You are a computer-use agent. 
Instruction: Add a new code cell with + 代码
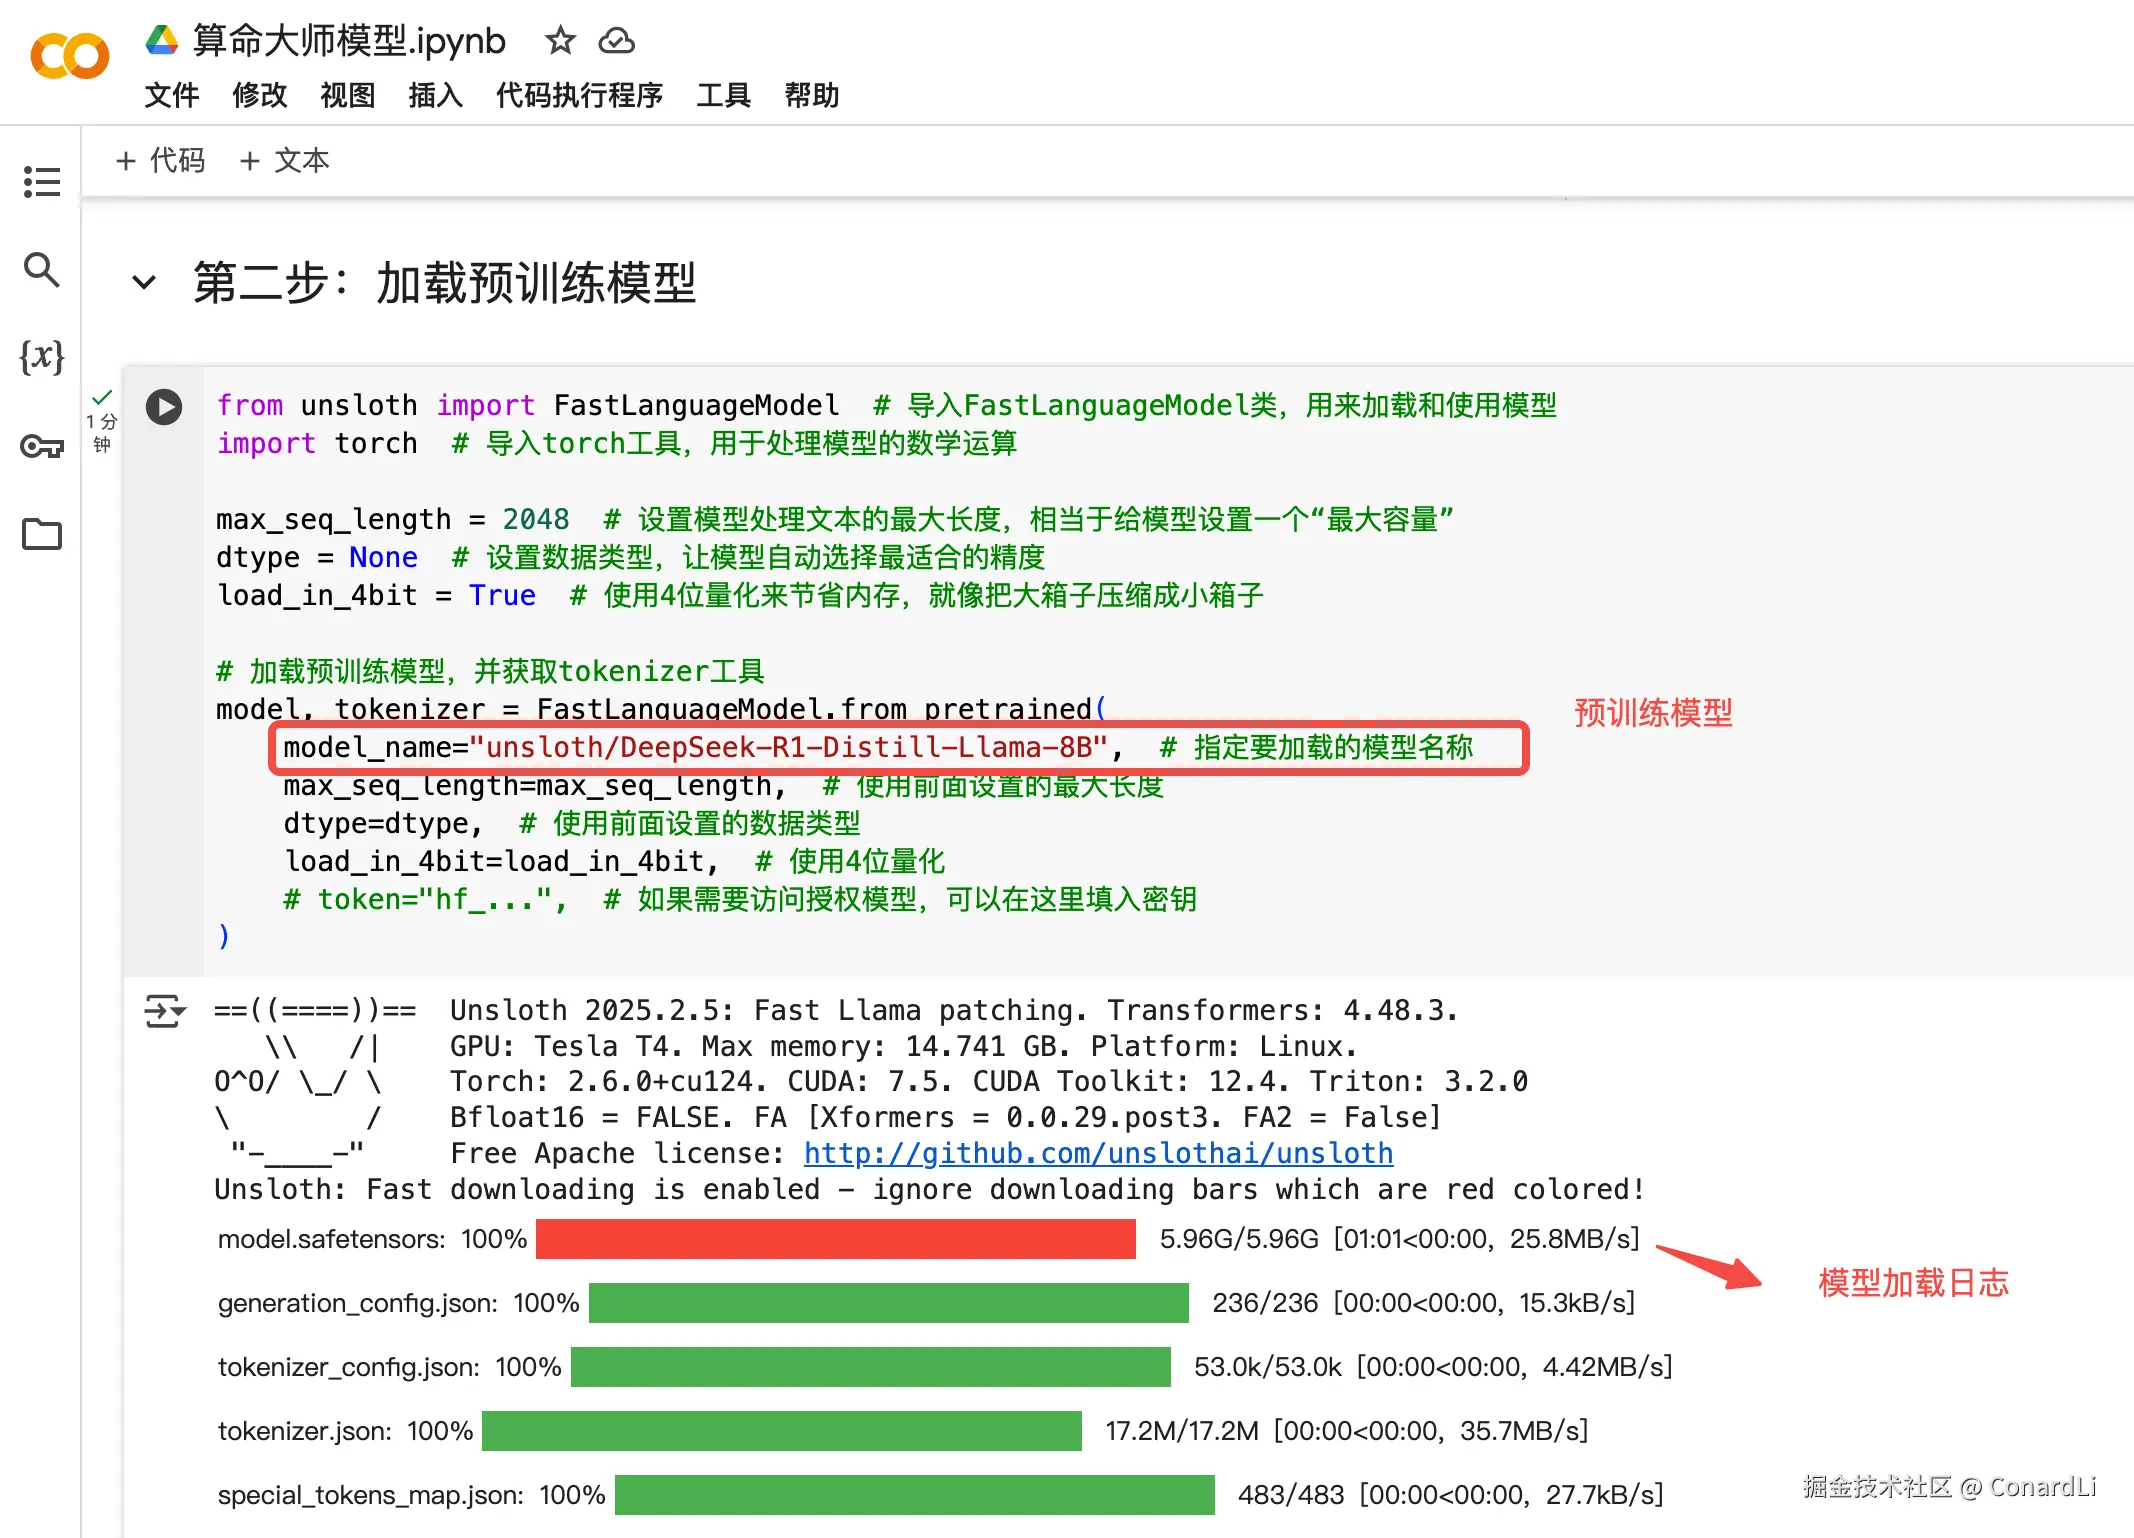(x=160, y=161)
